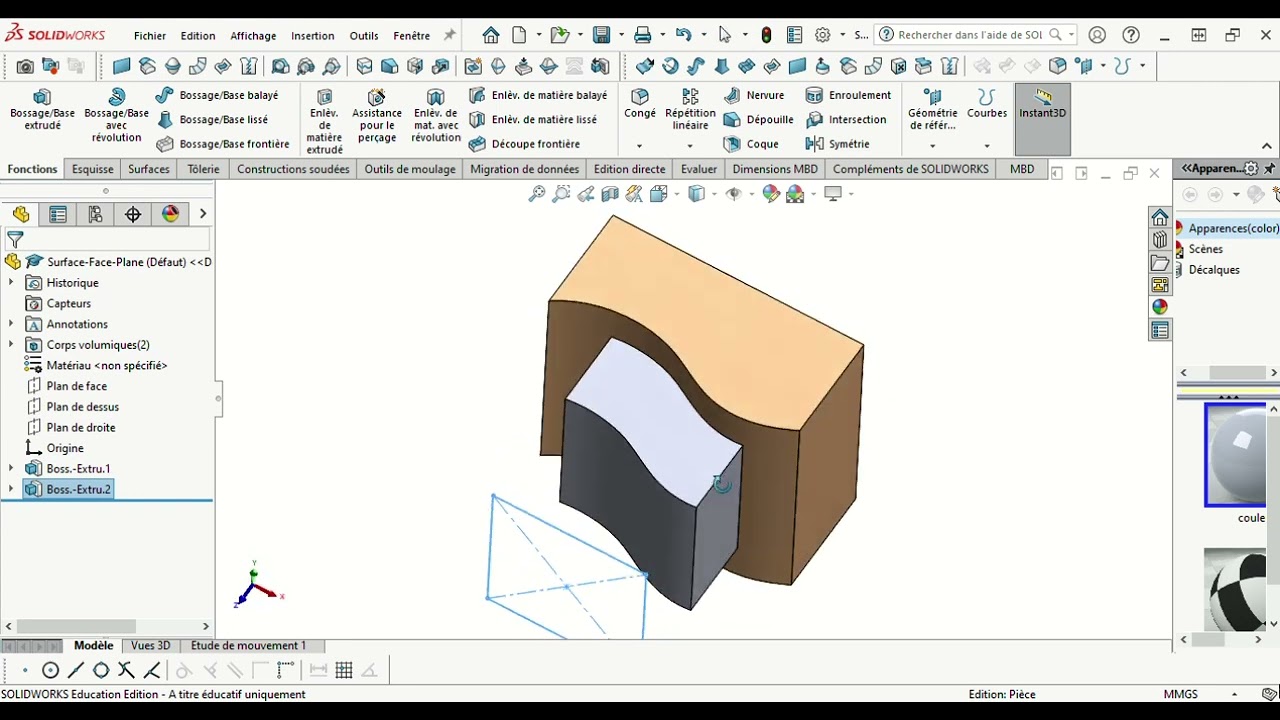The image size is (1280, 720).
Task: Select Enlèv. de matière extrudé
Action: click(x=324, y=121)
